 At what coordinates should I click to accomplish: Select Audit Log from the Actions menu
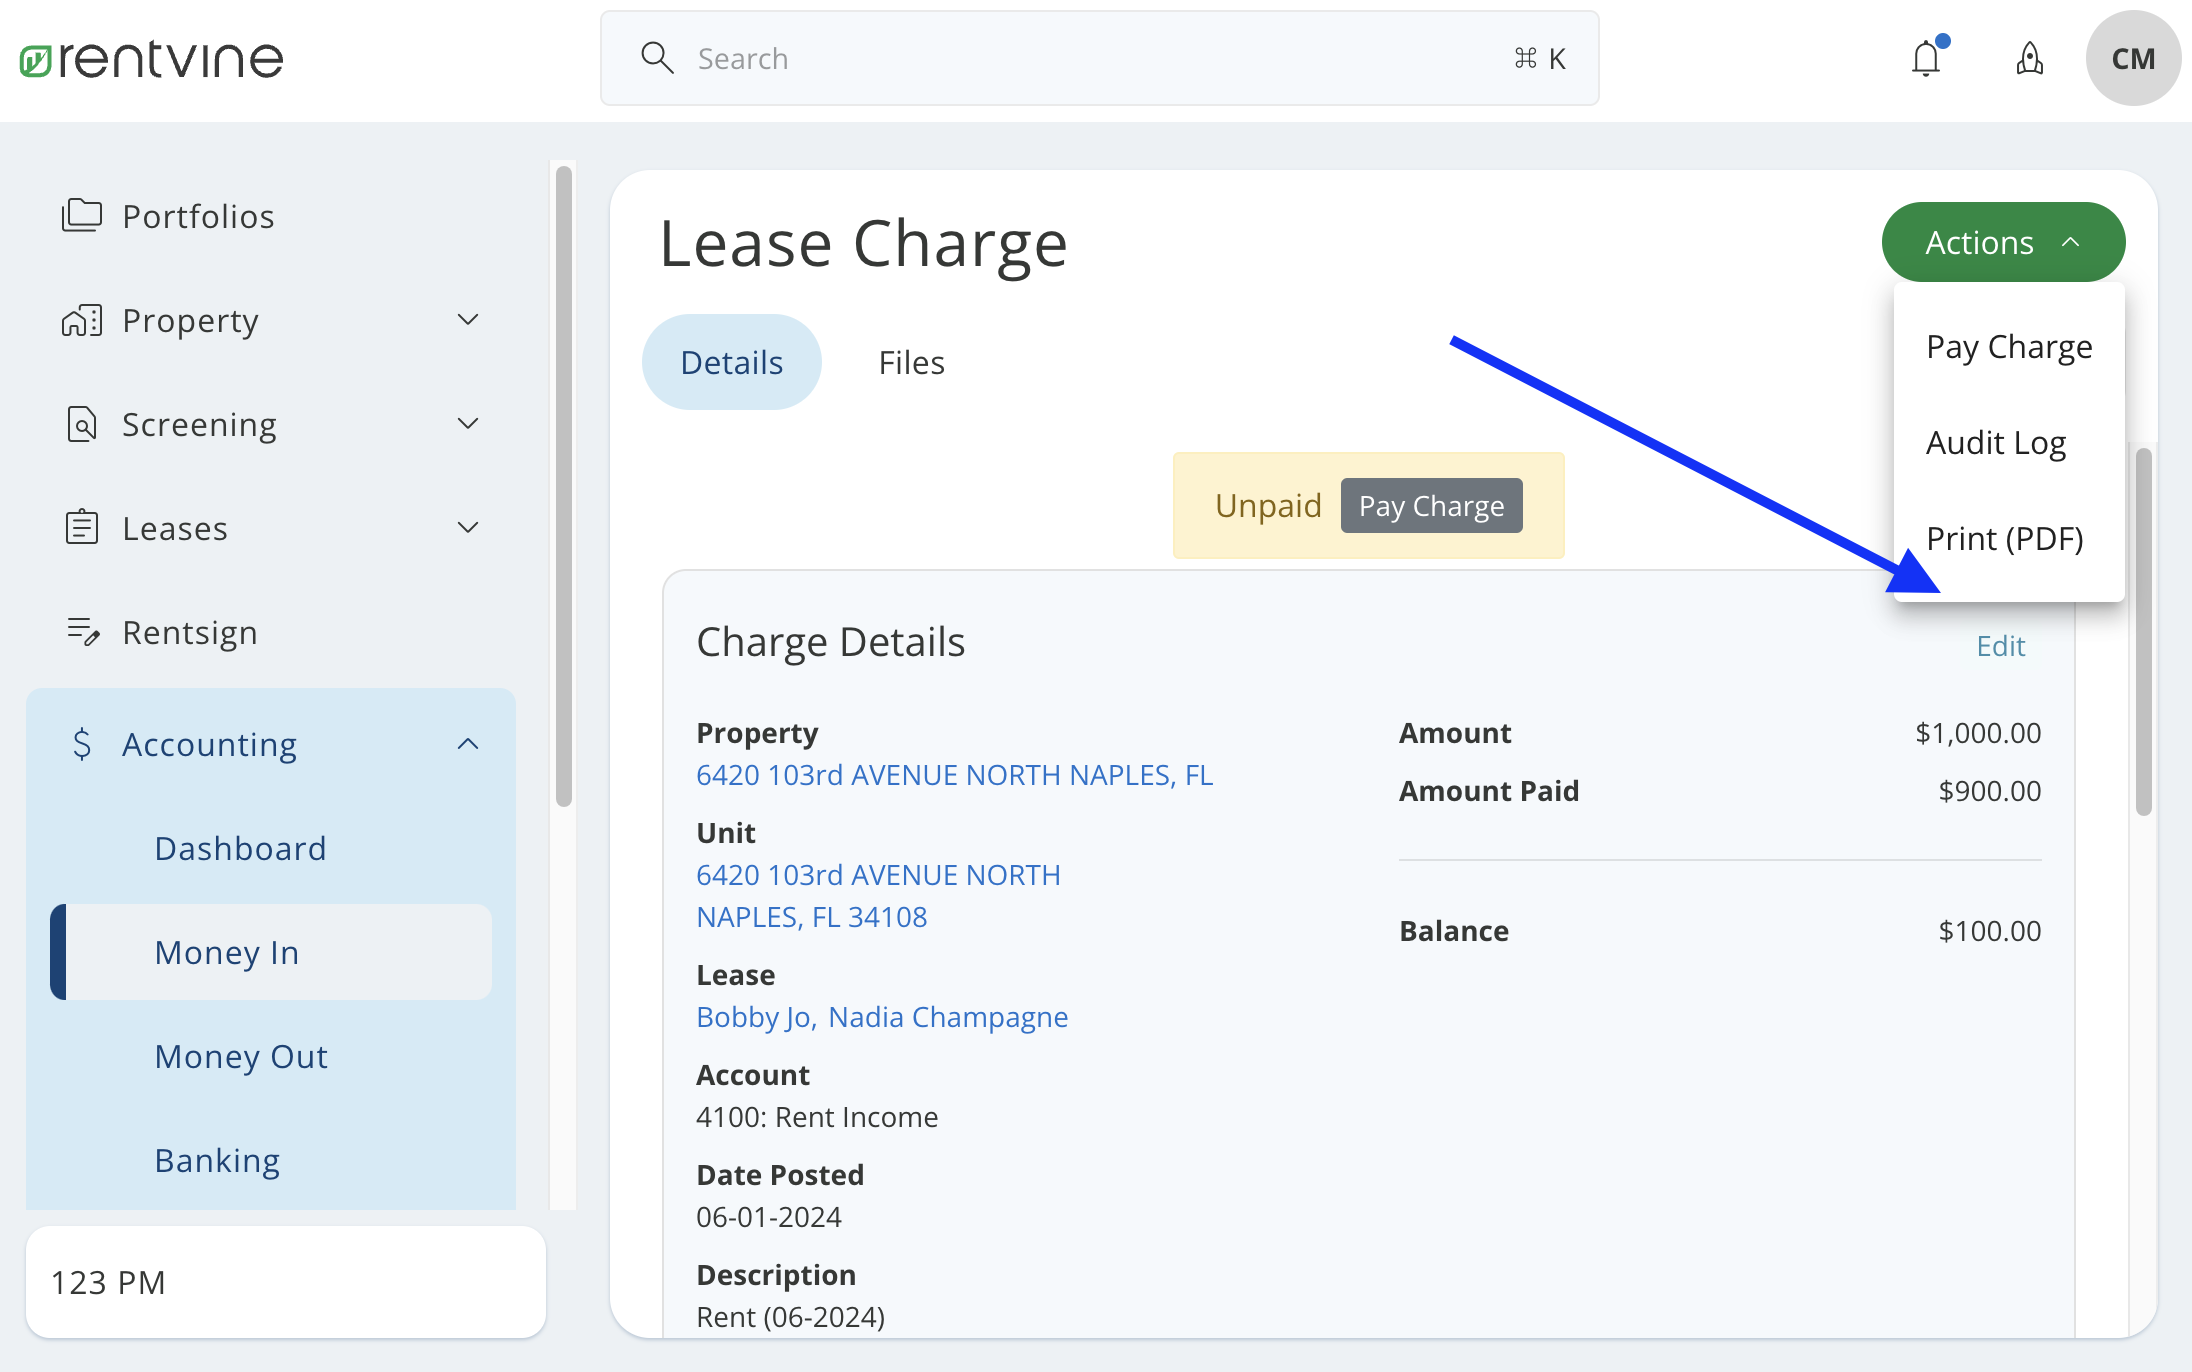point(1995,441)
